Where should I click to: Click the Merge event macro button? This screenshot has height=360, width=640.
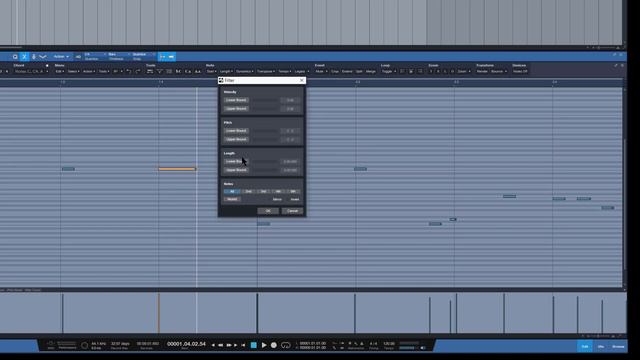pyautogui.click(x=371, y=71)
